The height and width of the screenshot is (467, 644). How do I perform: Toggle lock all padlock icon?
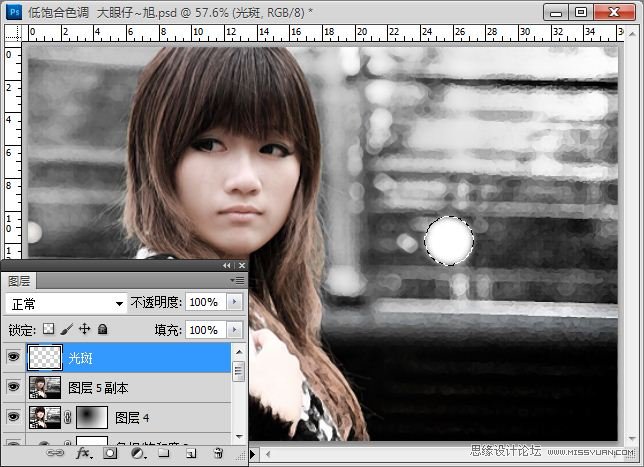(x=103, y=329)
